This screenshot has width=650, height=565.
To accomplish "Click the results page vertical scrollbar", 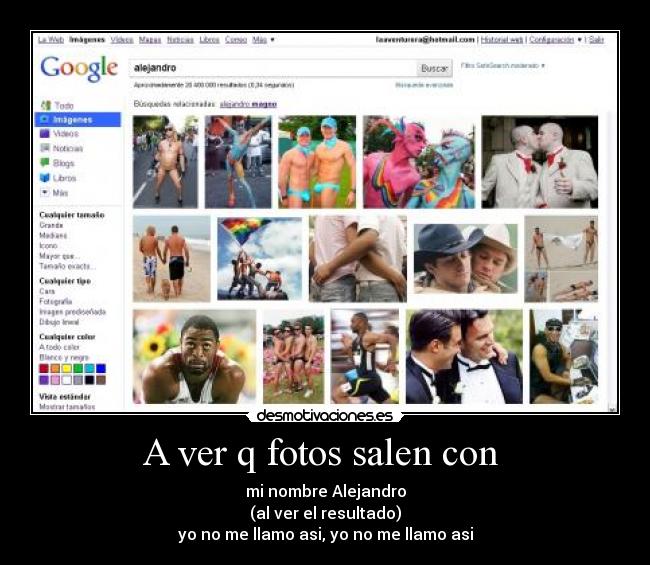I will [612, 261].
